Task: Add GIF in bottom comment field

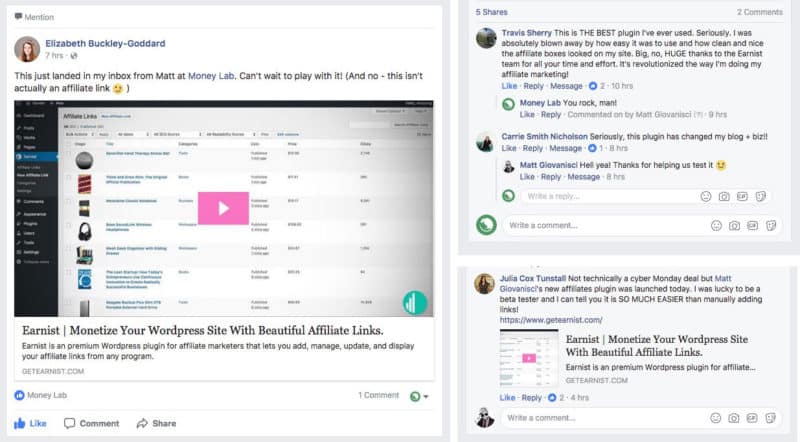Action: (x=752, y=419)
